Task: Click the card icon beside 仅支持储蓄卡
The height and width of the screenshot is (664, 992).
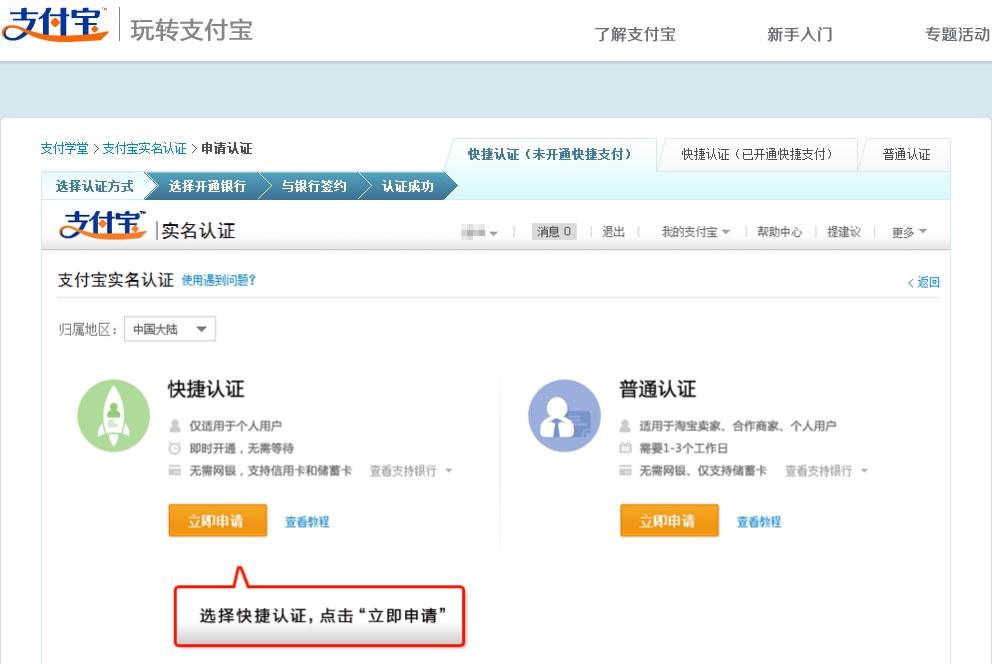Action: coord(625,470)
